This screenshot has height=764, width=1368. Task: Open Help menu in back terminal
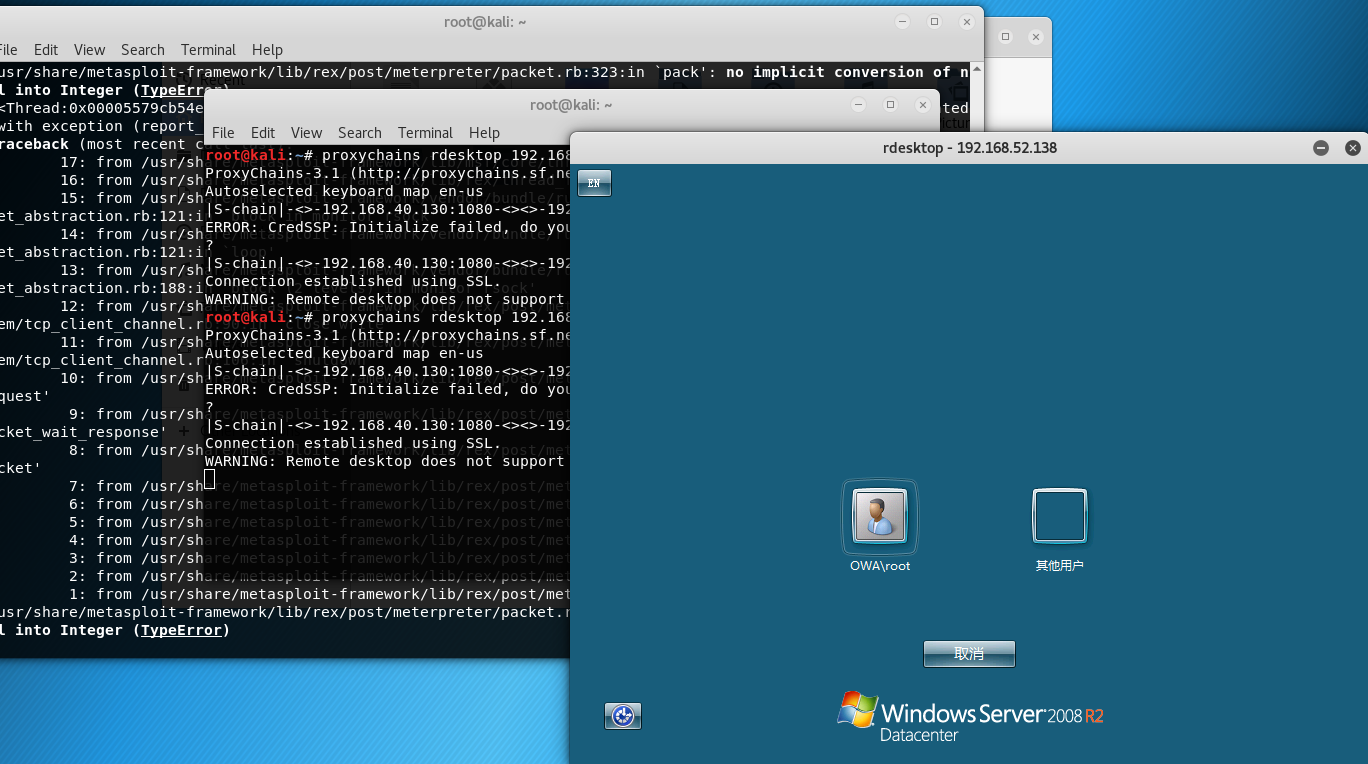click(267, 50)
